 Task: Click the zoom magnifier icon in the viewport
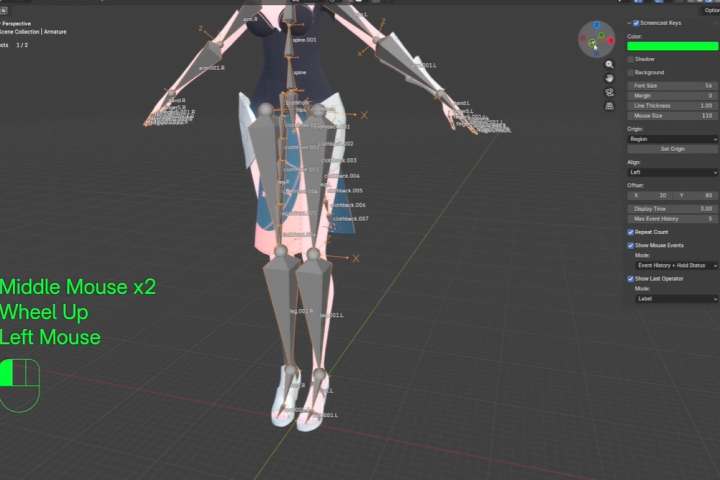tap(609, 65)
